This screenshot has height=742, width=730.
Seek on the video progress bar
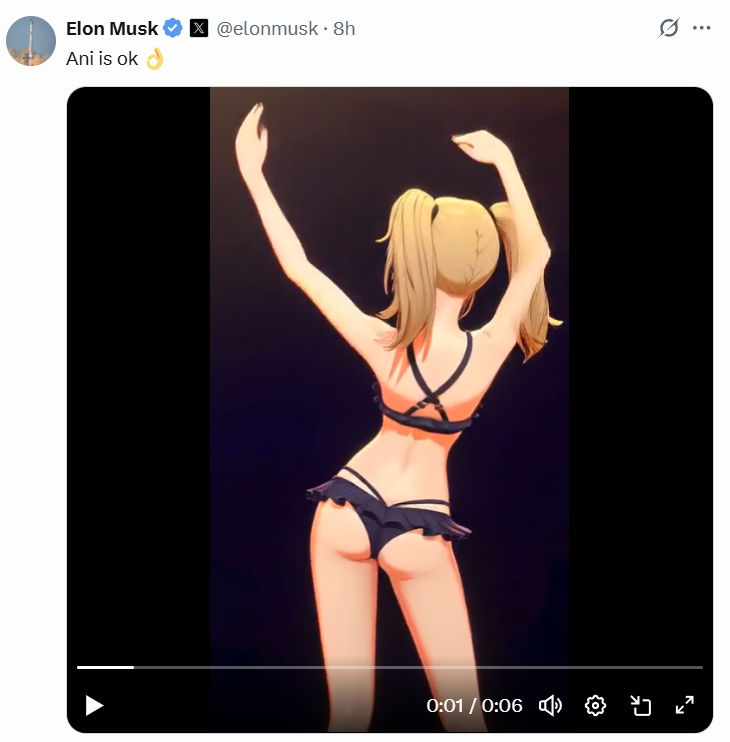coord(390,667)
